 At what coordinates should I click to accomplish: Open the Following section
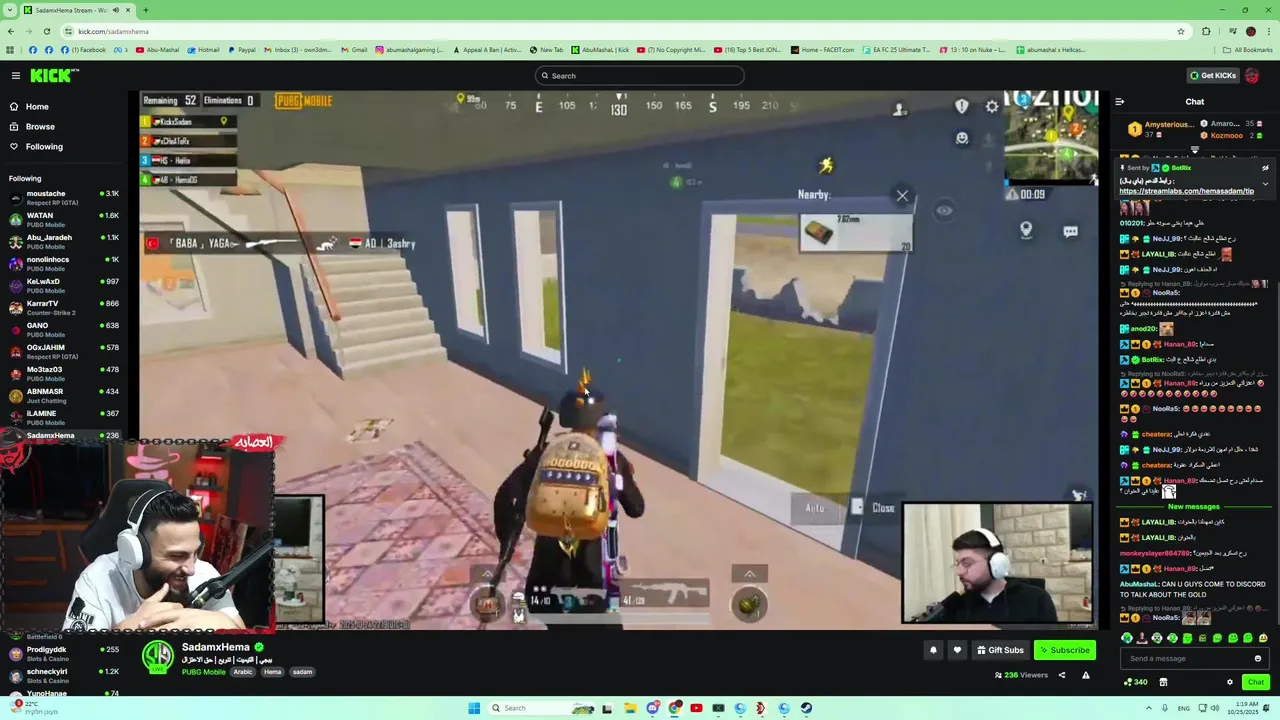coord(44,147)
